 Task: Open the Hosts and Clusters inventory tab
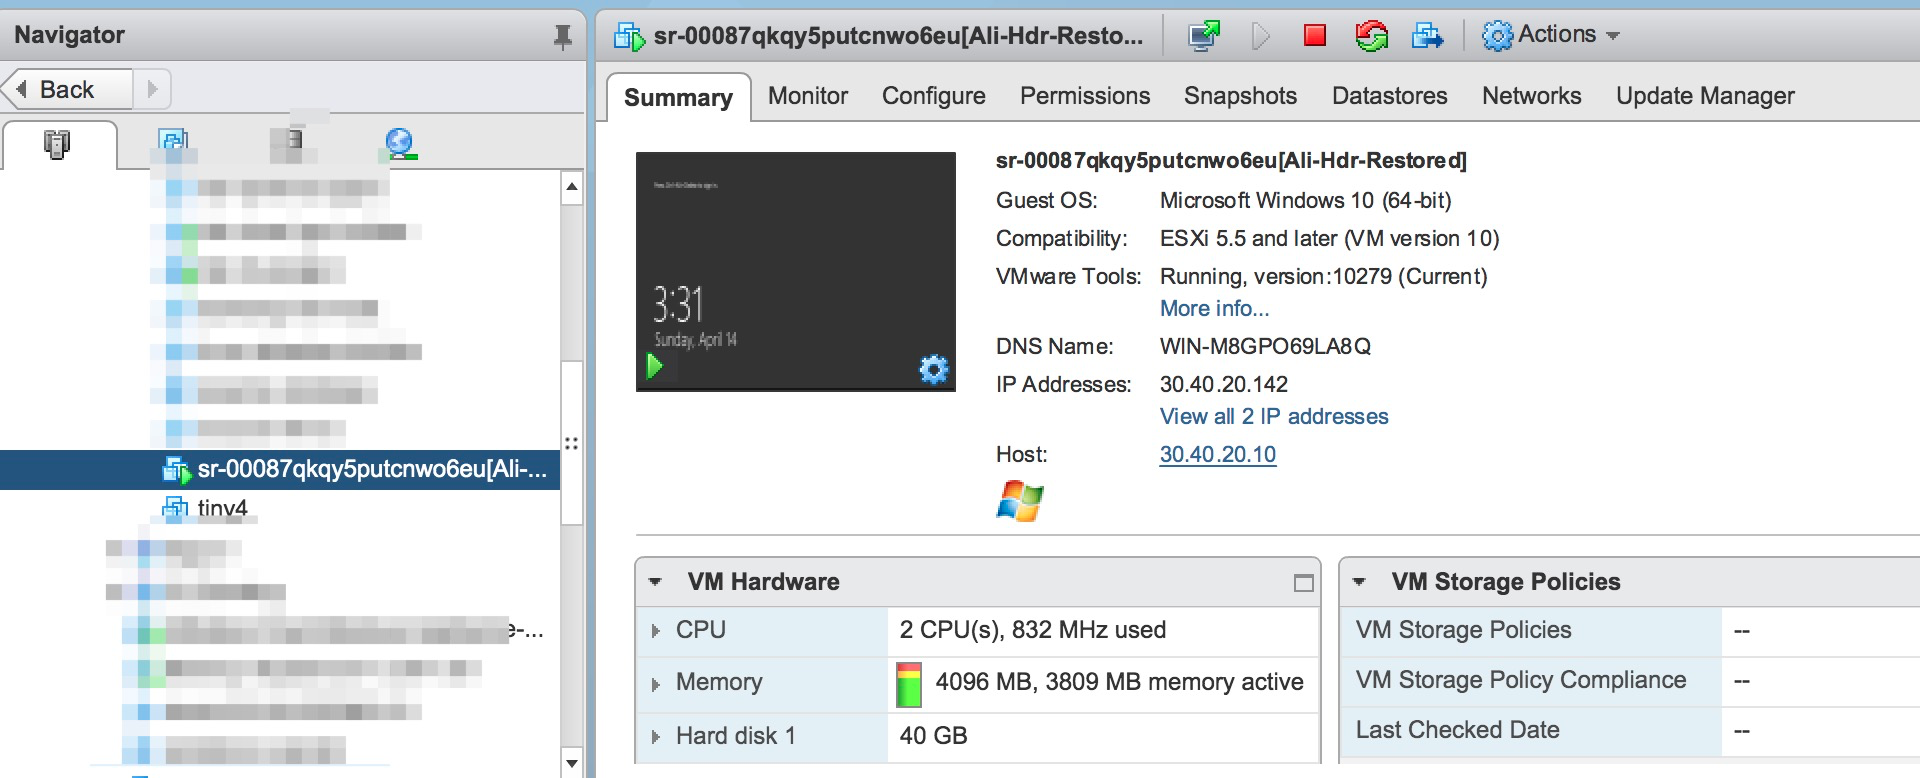tap(58, 144)
